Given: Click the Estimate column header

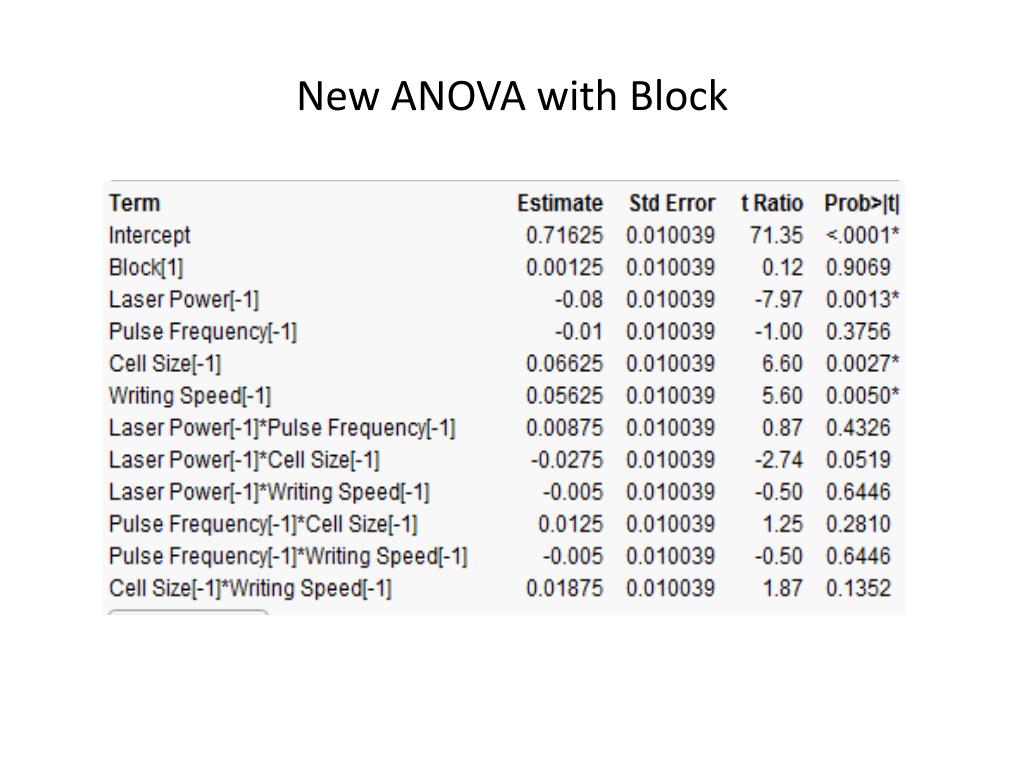Looking at the screenshot, I should (560, 203).
